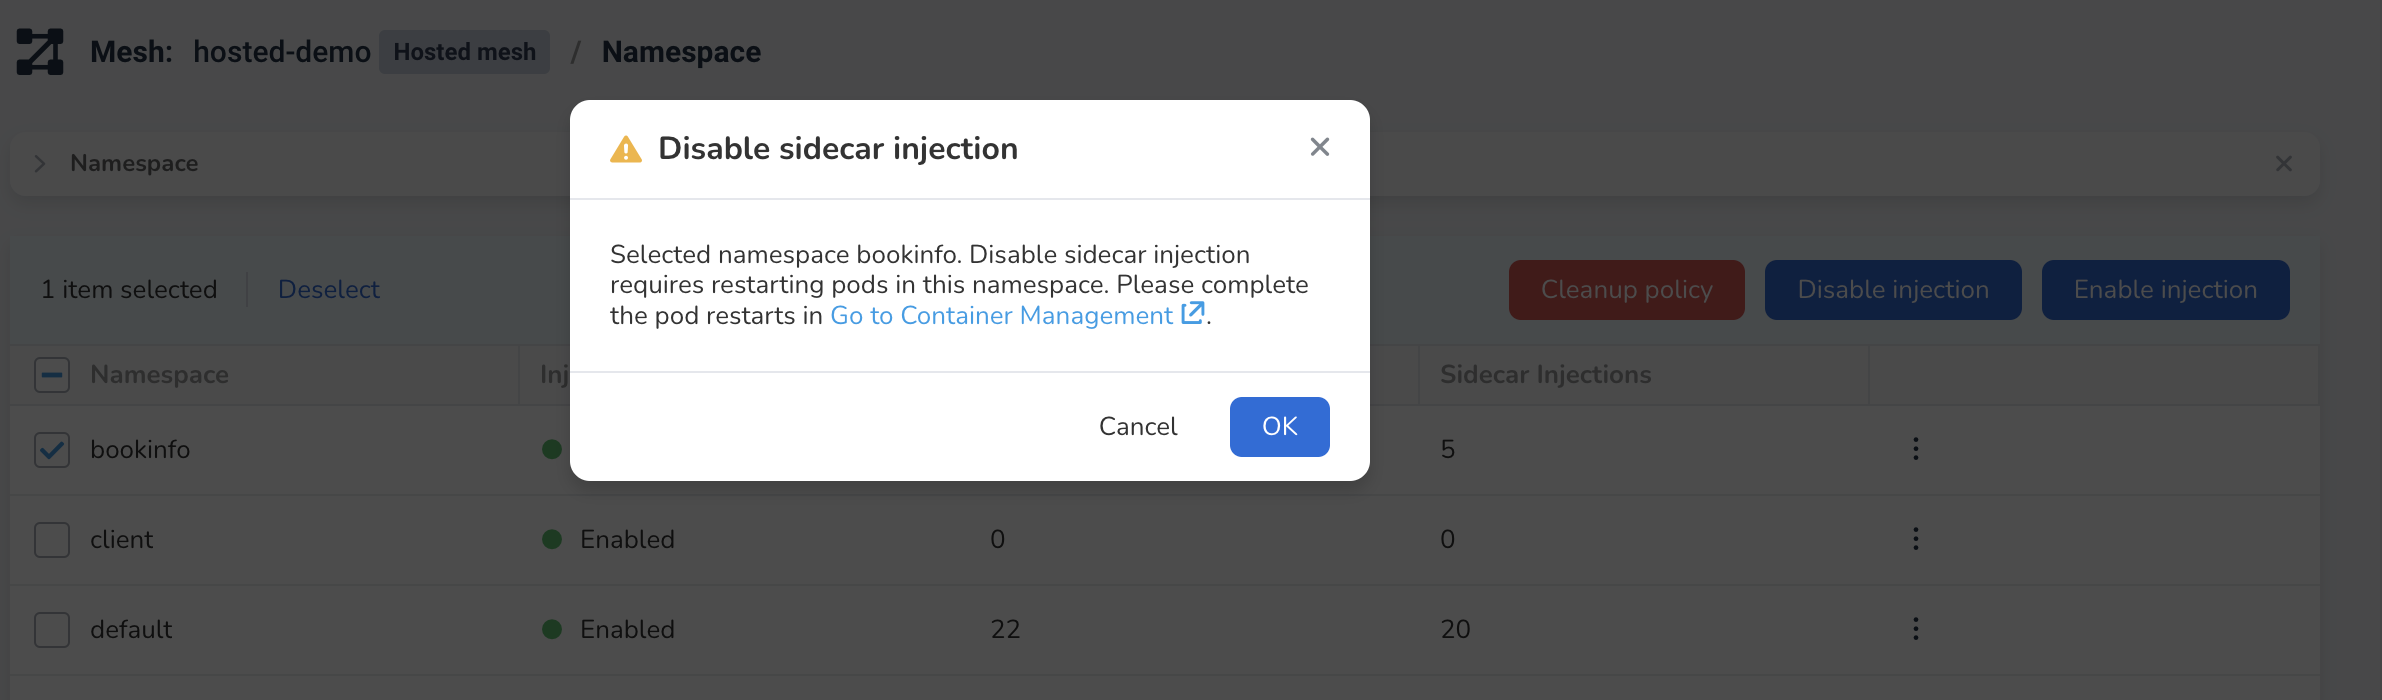This screenshot has width=2382, height=700.
Task: Open kebab menu for bookinfo row
Action: 1915,449
